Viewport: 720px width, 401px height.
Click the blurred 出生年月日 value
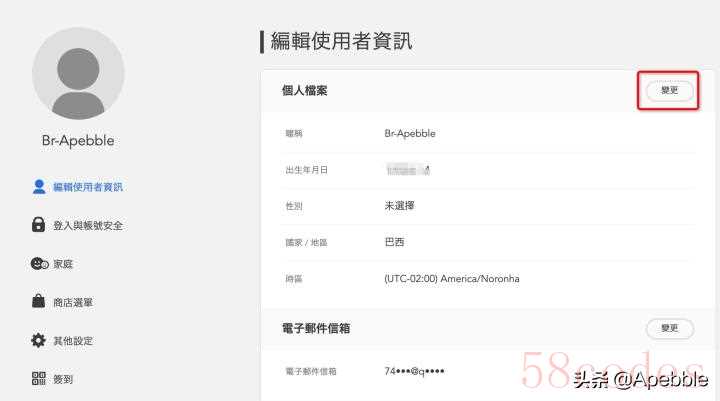pos(408,170)
